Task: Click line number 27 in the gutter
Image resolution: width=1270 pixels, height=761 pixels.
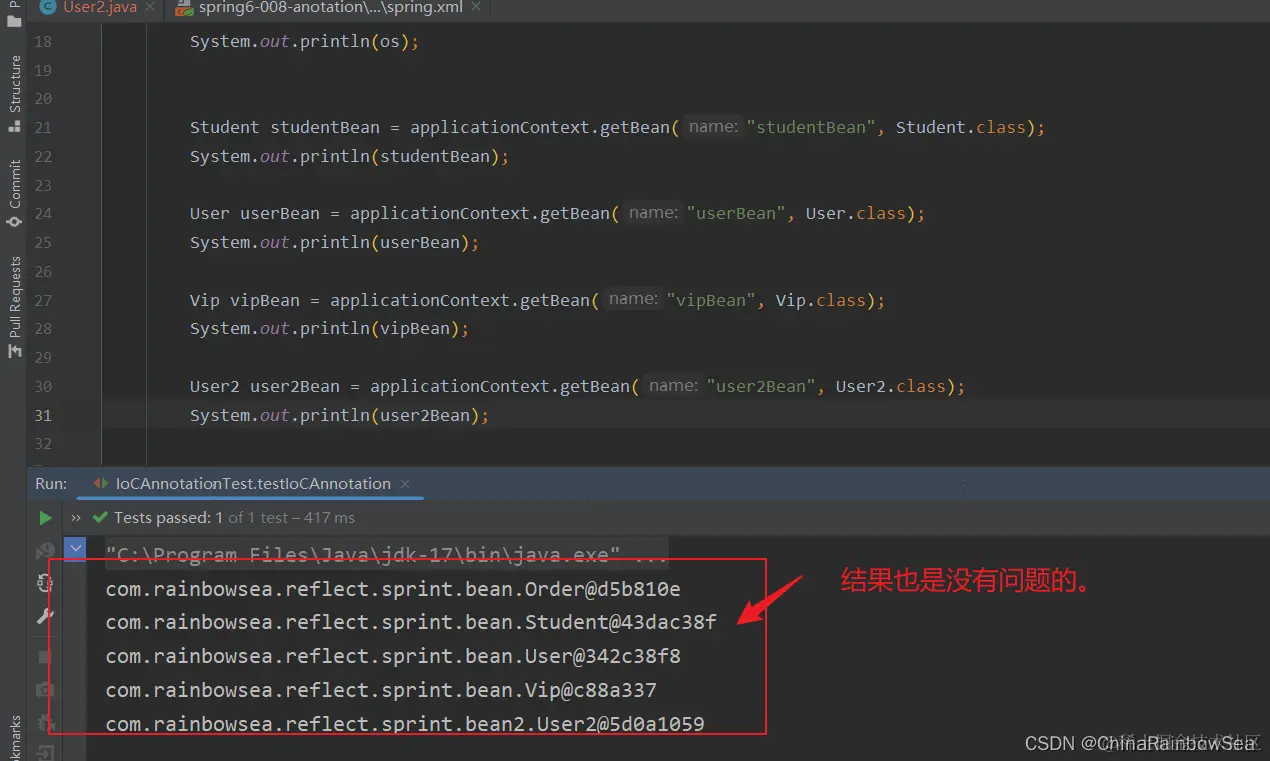Action: pos(43,300)
